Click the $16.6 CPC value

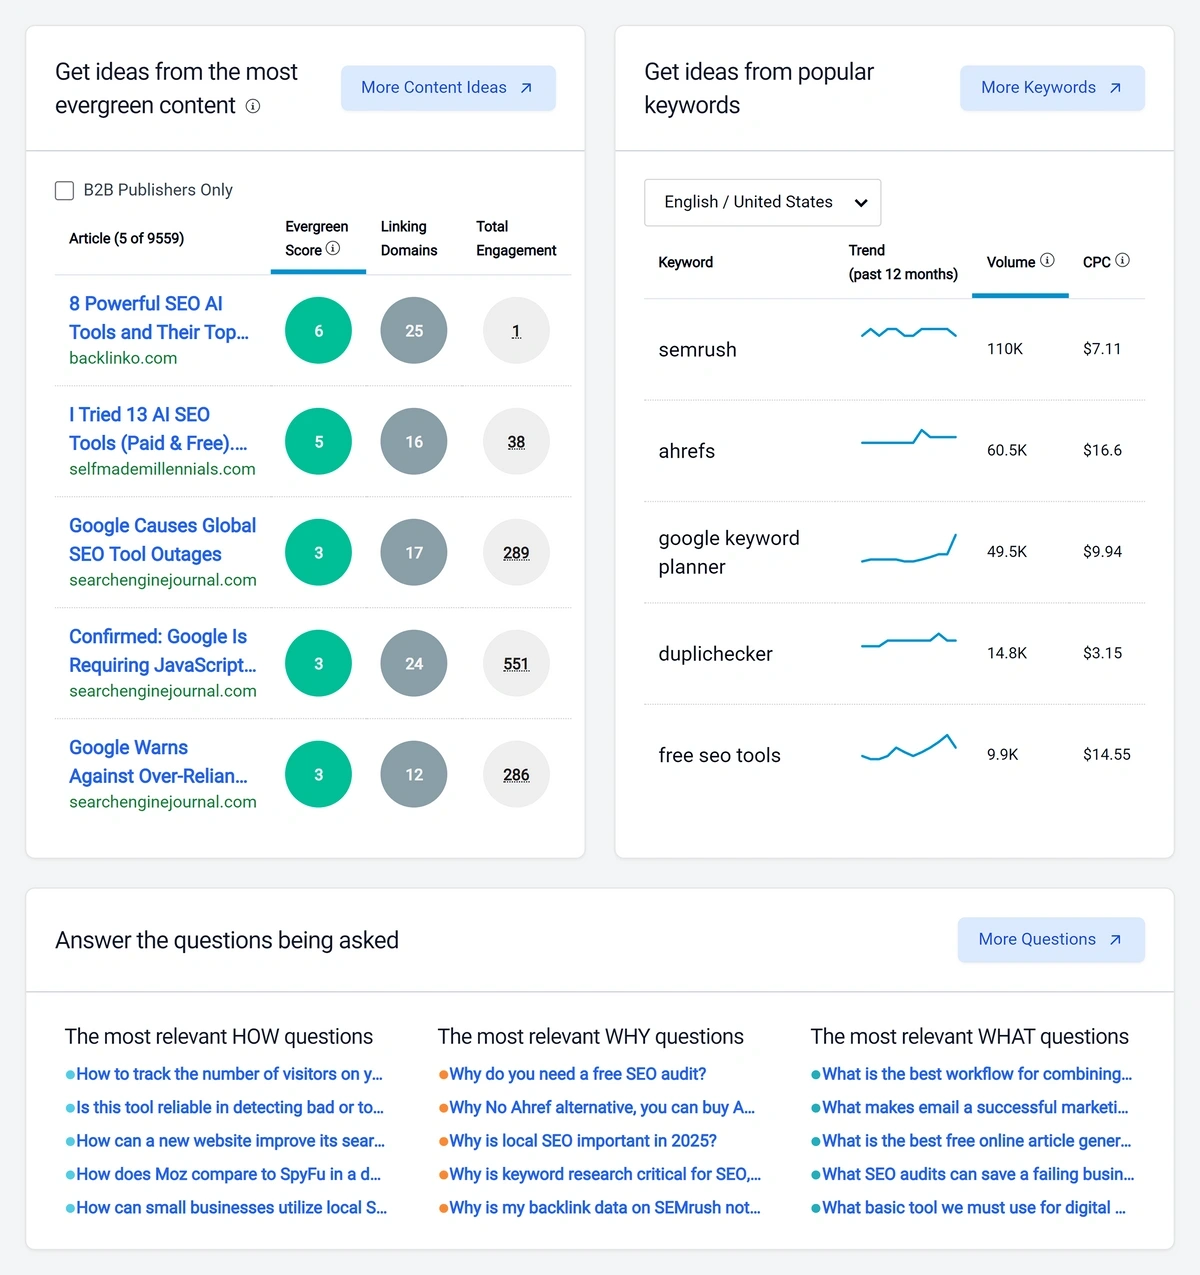[1102, 451]
